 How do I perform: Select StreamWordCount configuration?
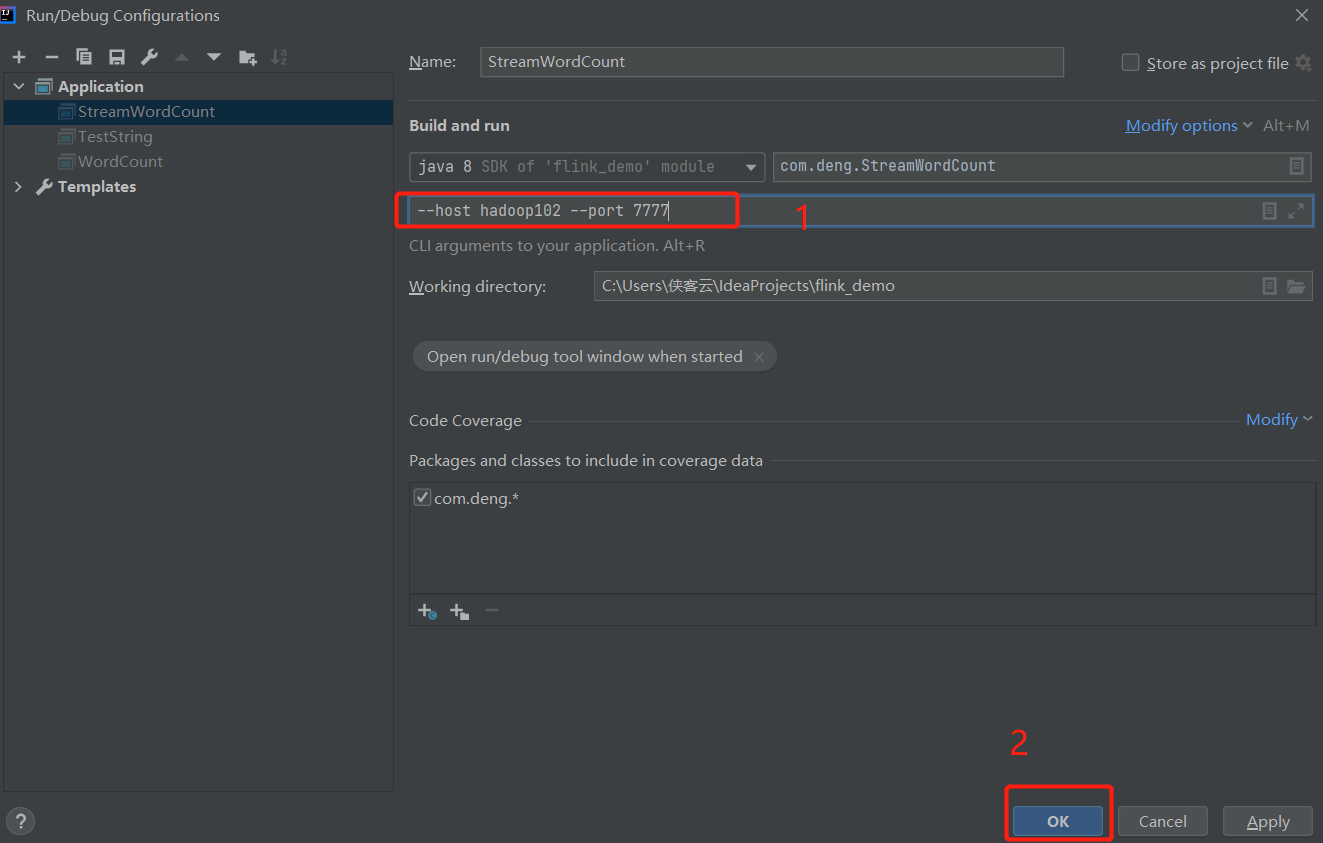tap(198, 112)
